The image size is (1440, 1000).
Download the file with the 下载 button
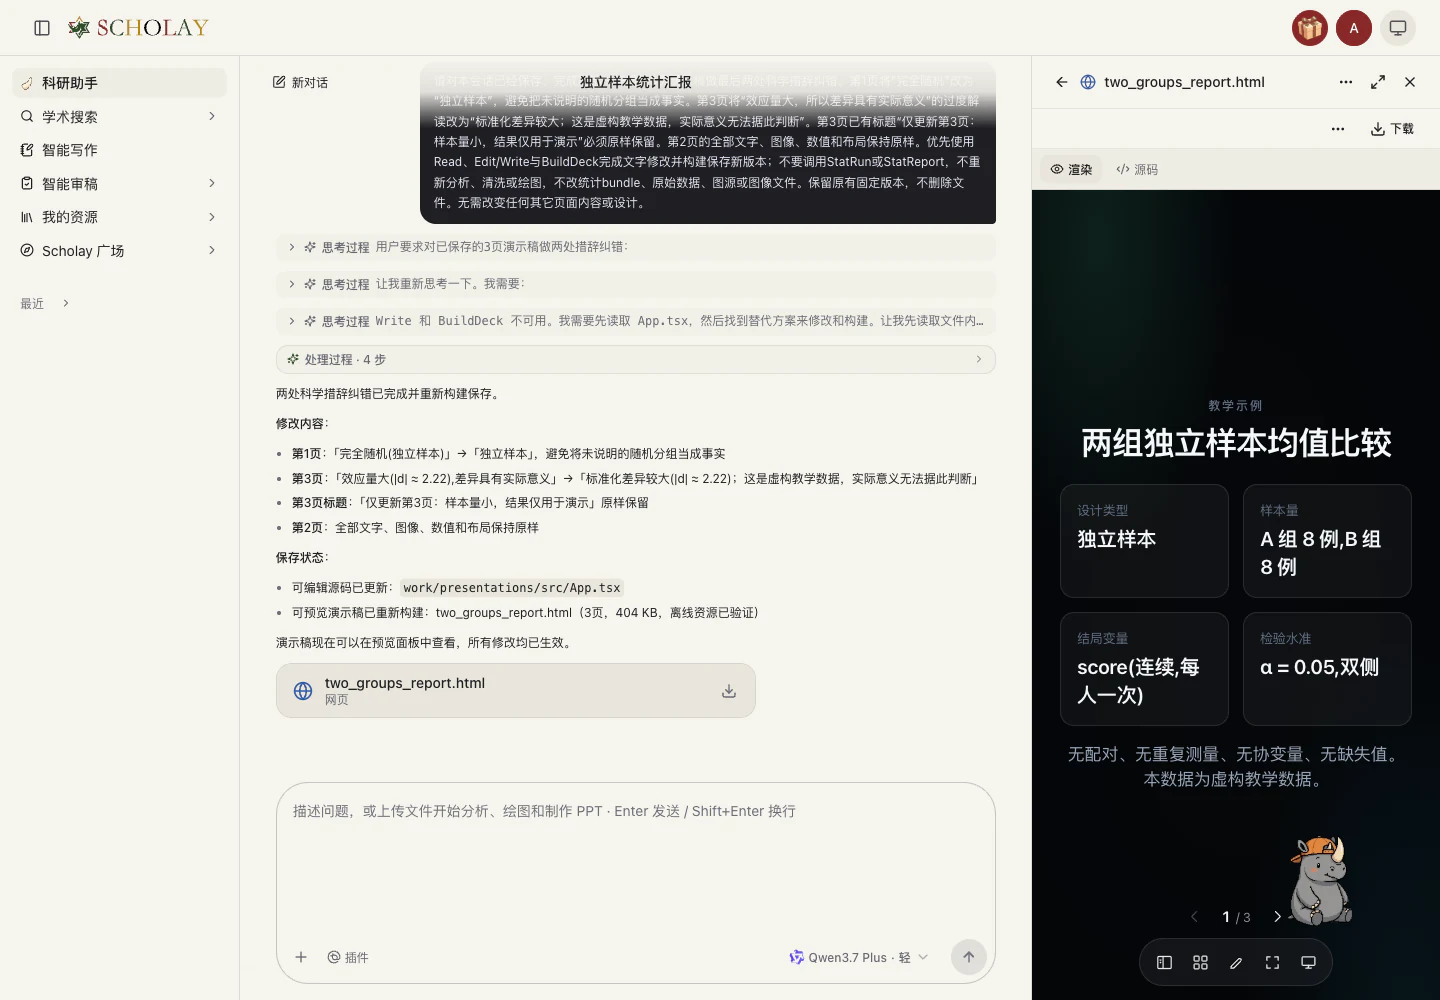pyautogui.click(x=1392, y=129)
